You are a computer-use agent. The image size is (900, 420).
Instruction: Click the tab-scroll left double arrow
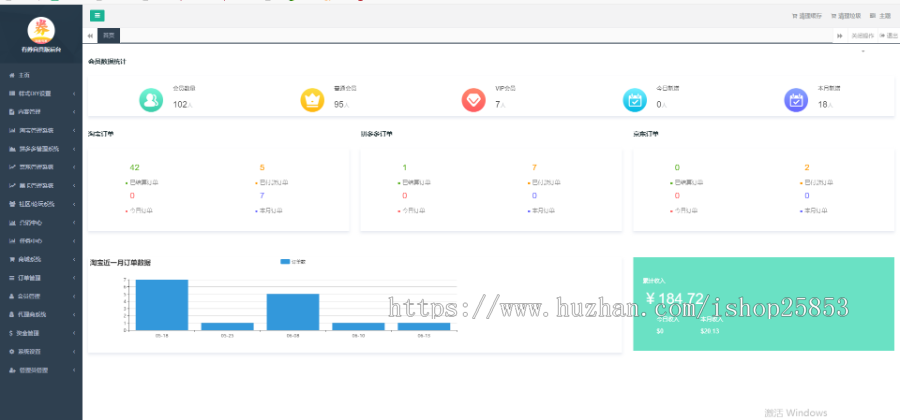(x=91, y=36)
